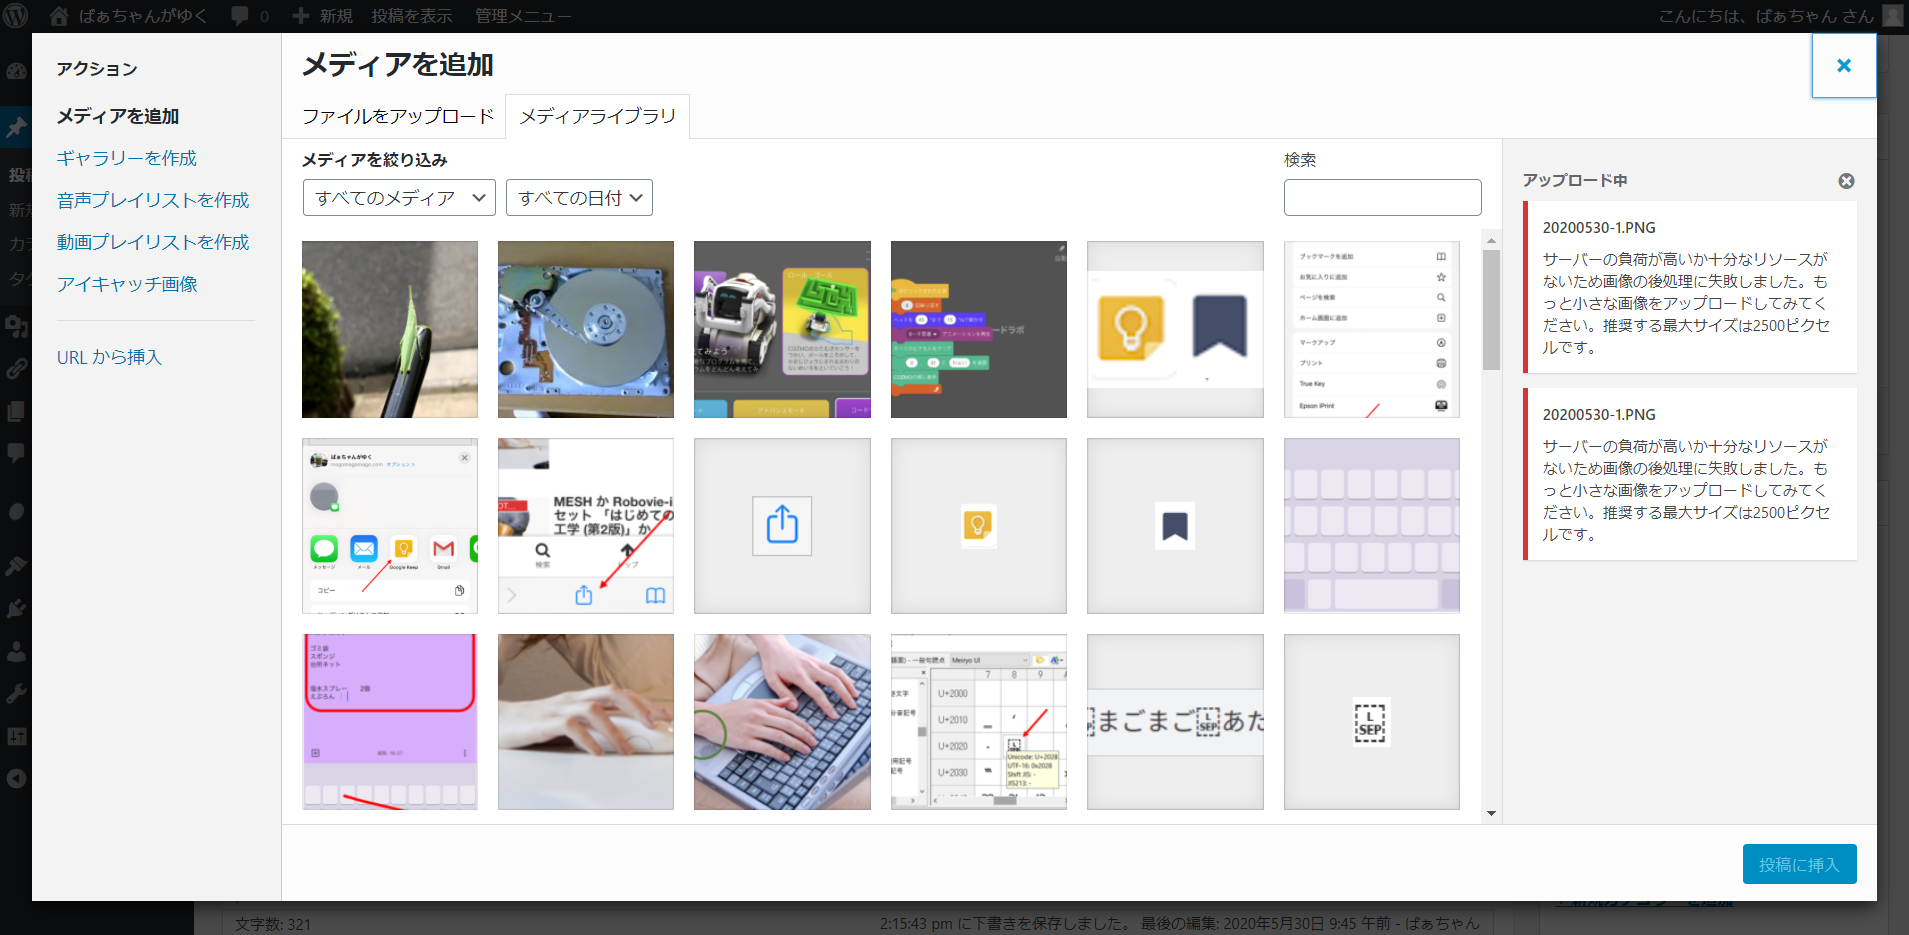Open the Users icon in admin sidebar
This screenshot has height=935, width=1909.
[x=16, y=651]
